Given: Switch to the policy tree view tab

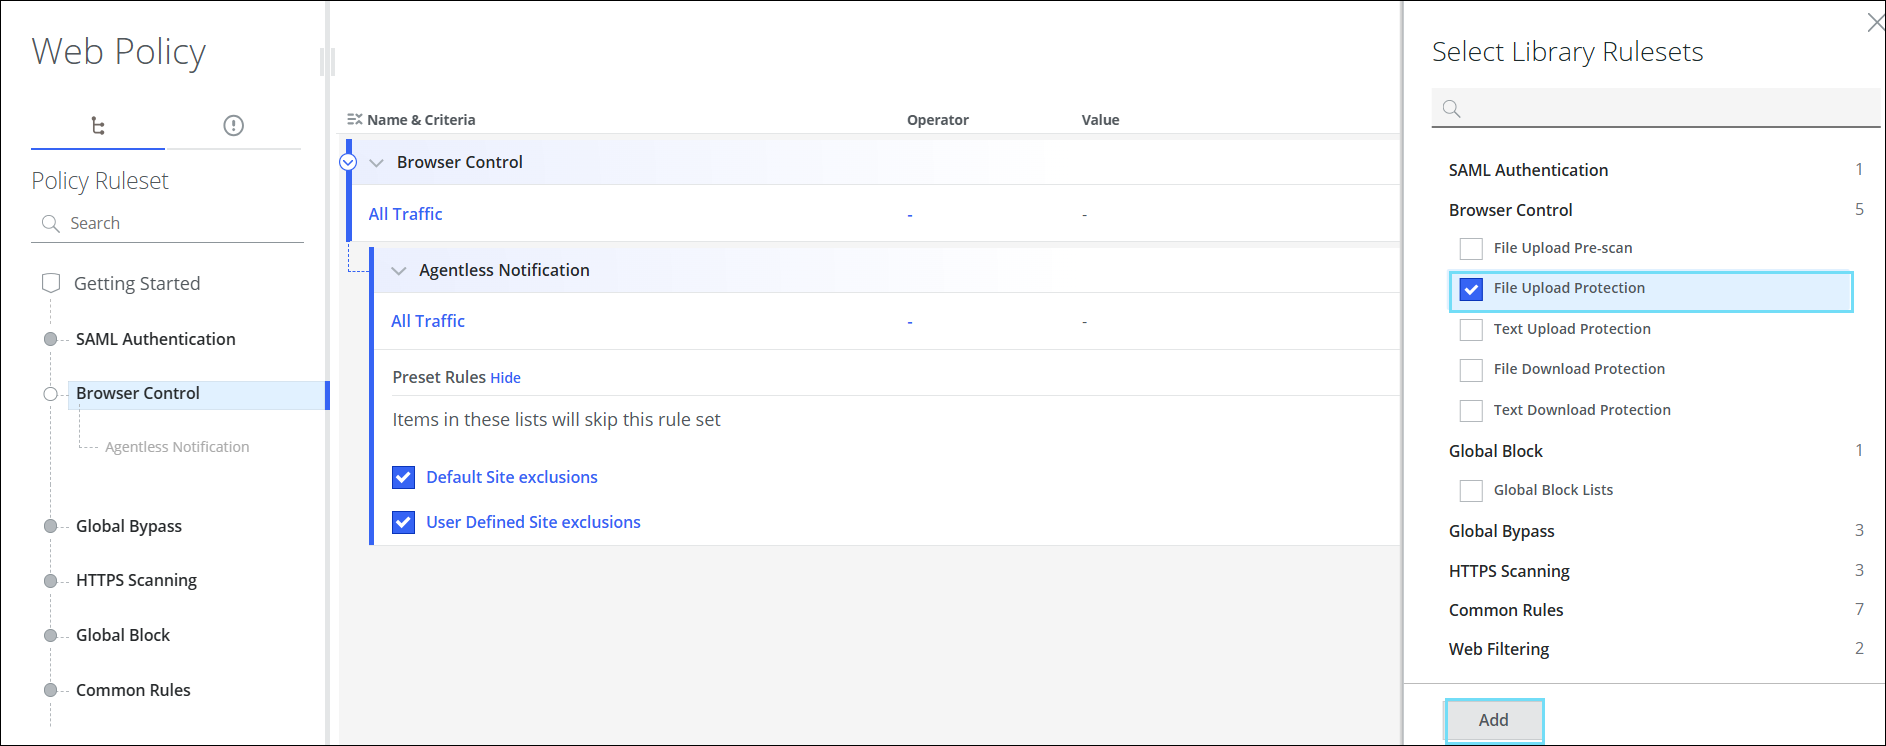Looking at the screenshot, I should pos(98,126).
